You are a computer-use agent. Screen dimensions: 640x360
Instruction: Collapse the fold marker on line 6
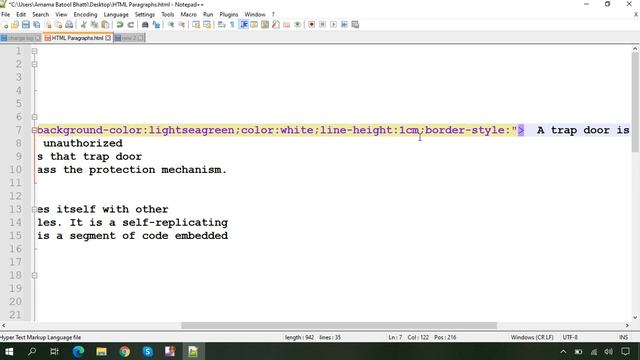tap(34, 117)
